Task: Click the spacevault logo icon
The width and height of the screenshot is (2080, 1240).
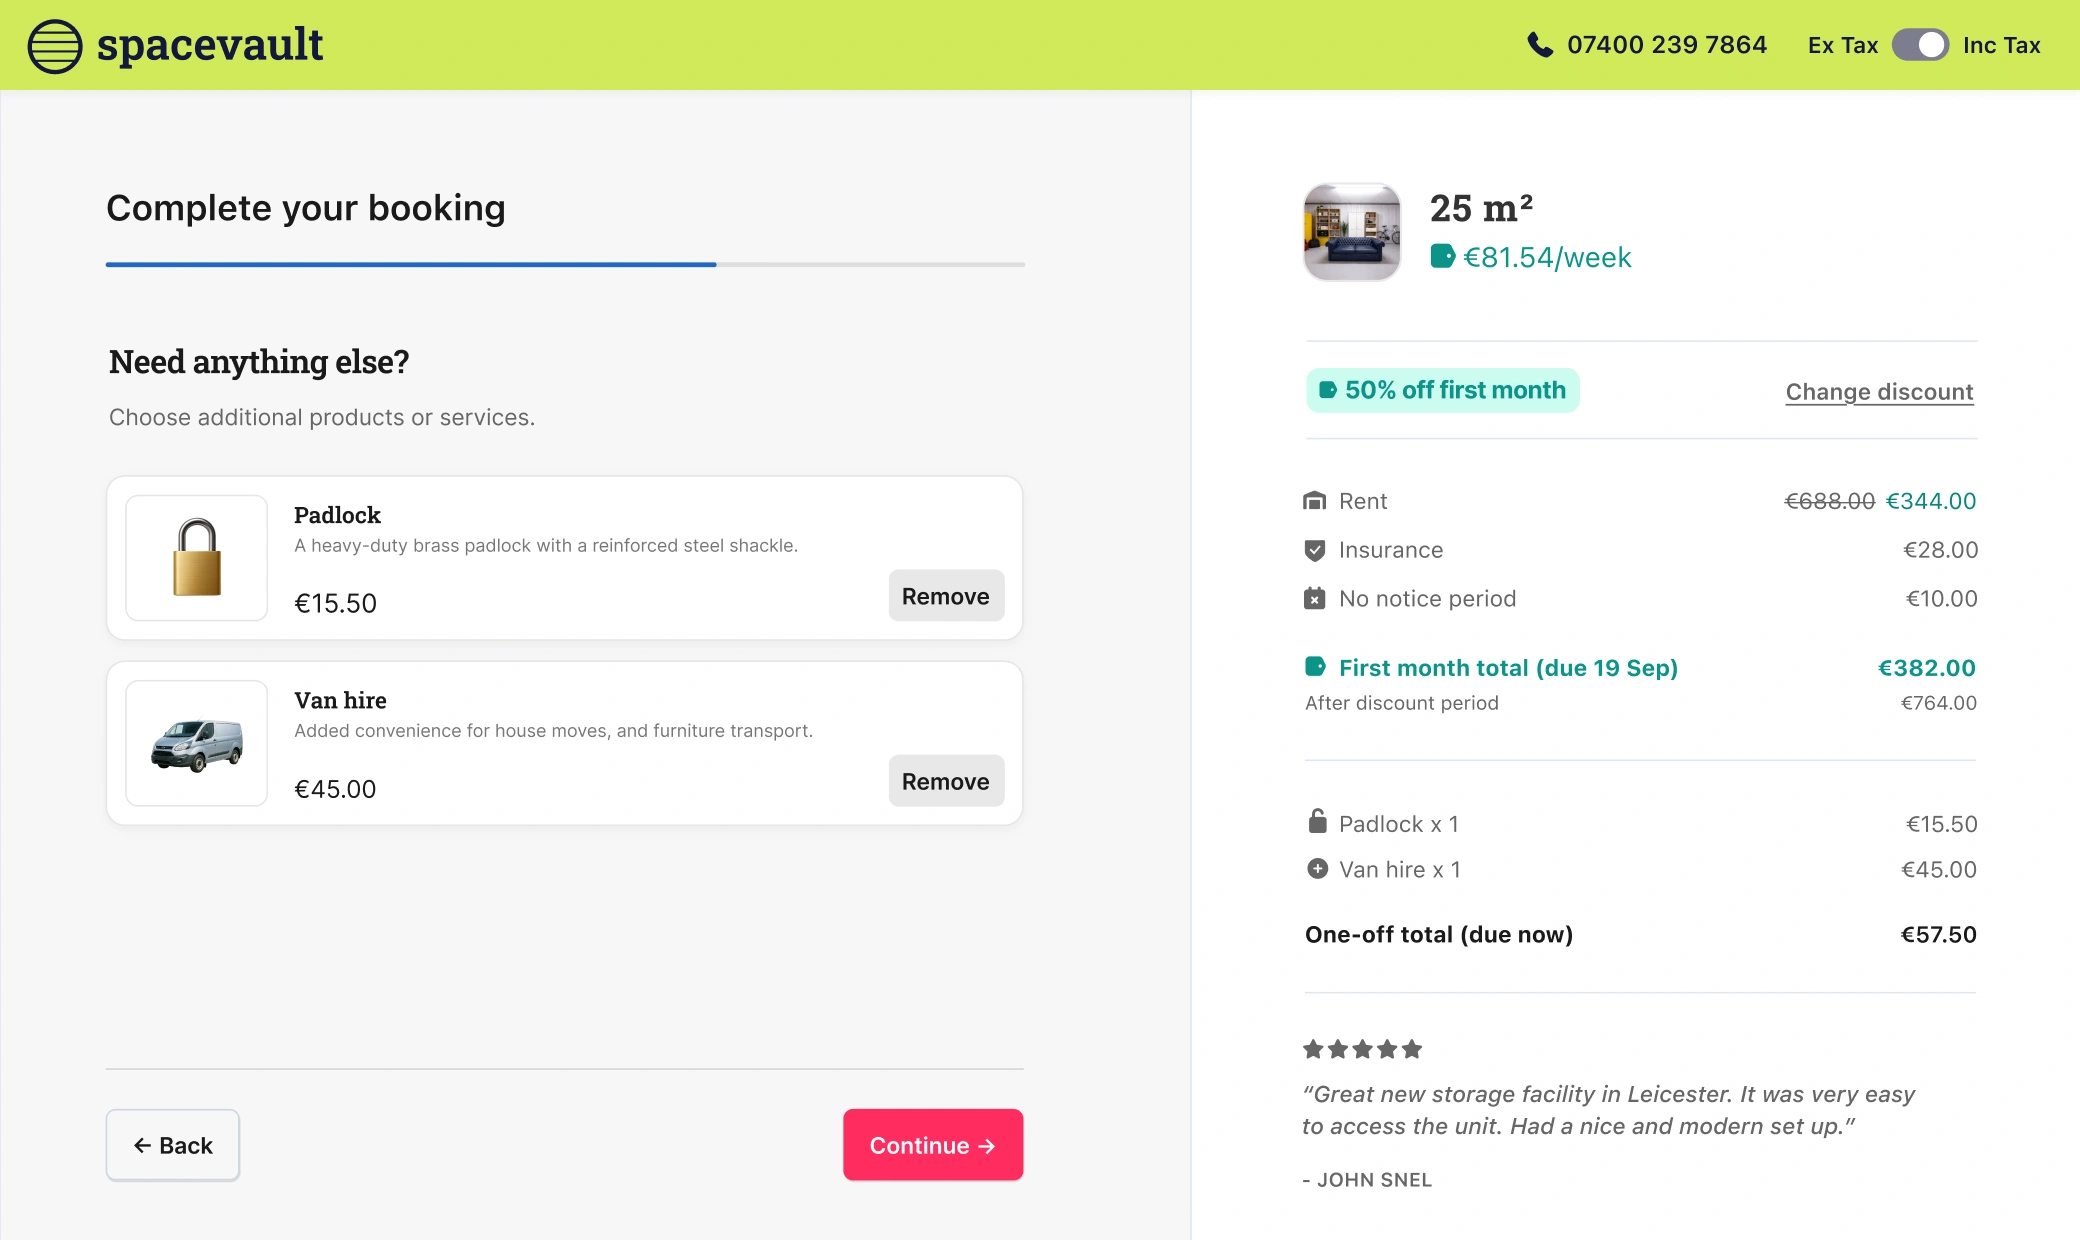Action: (54, 44)
